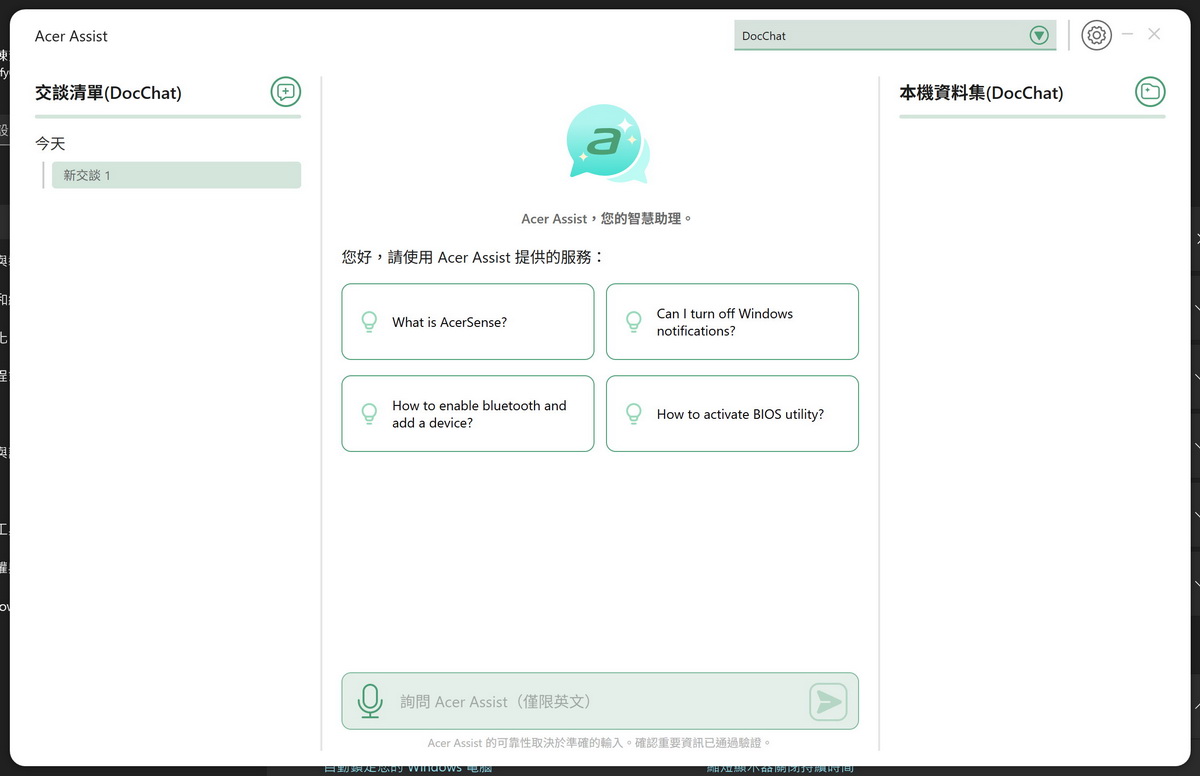Click the lightbulb by Windows notifications question
The height and width of the screenshot is (776, 1200).
[633, 322]
